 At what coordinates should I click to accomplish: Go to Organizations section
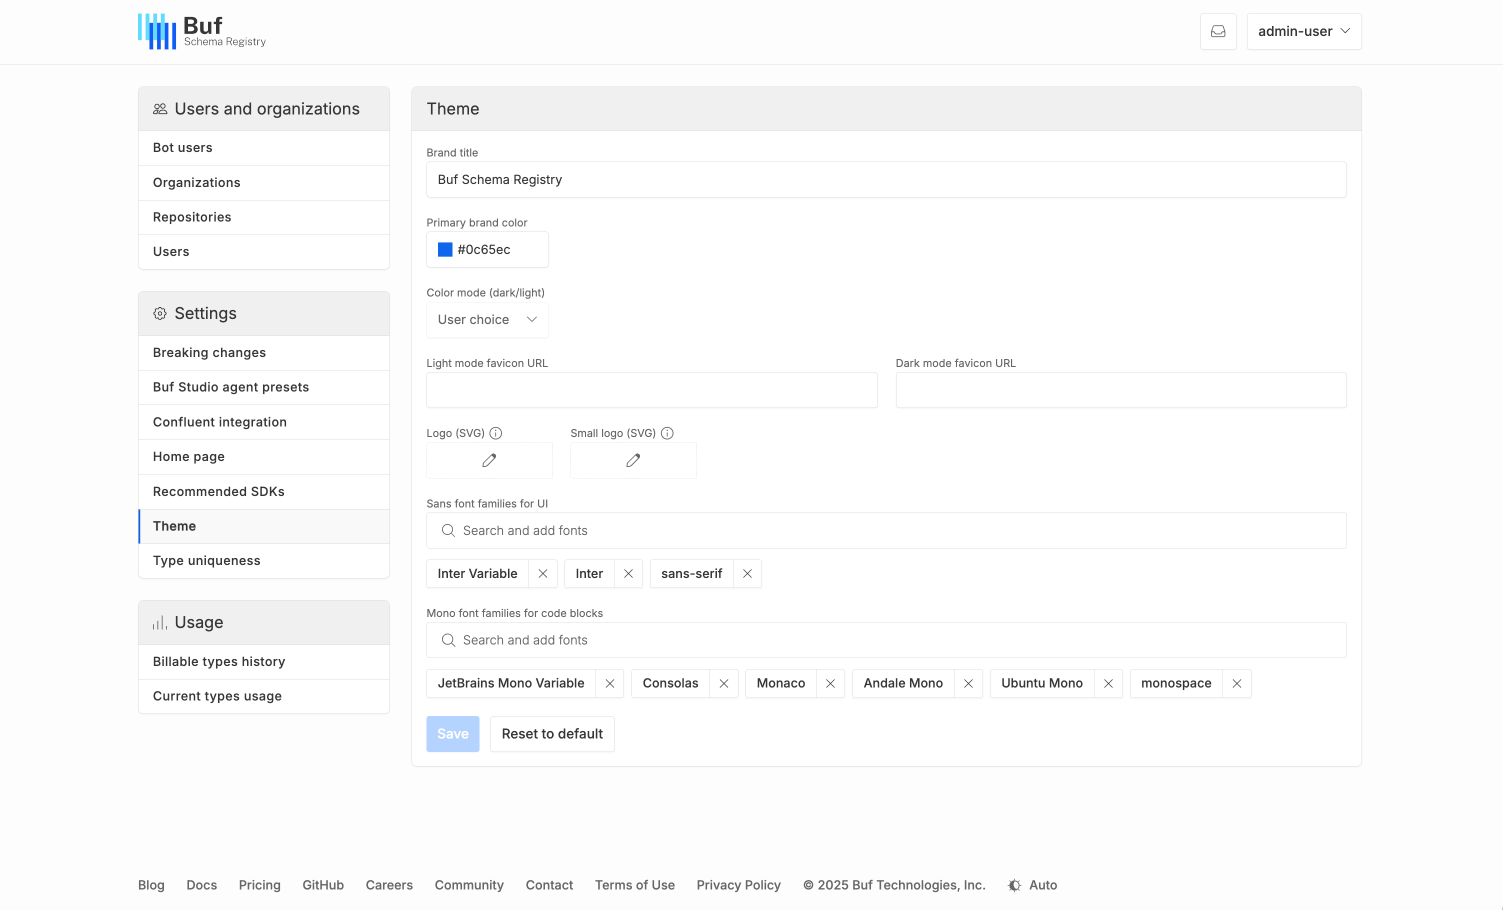(x=264, y=183)
